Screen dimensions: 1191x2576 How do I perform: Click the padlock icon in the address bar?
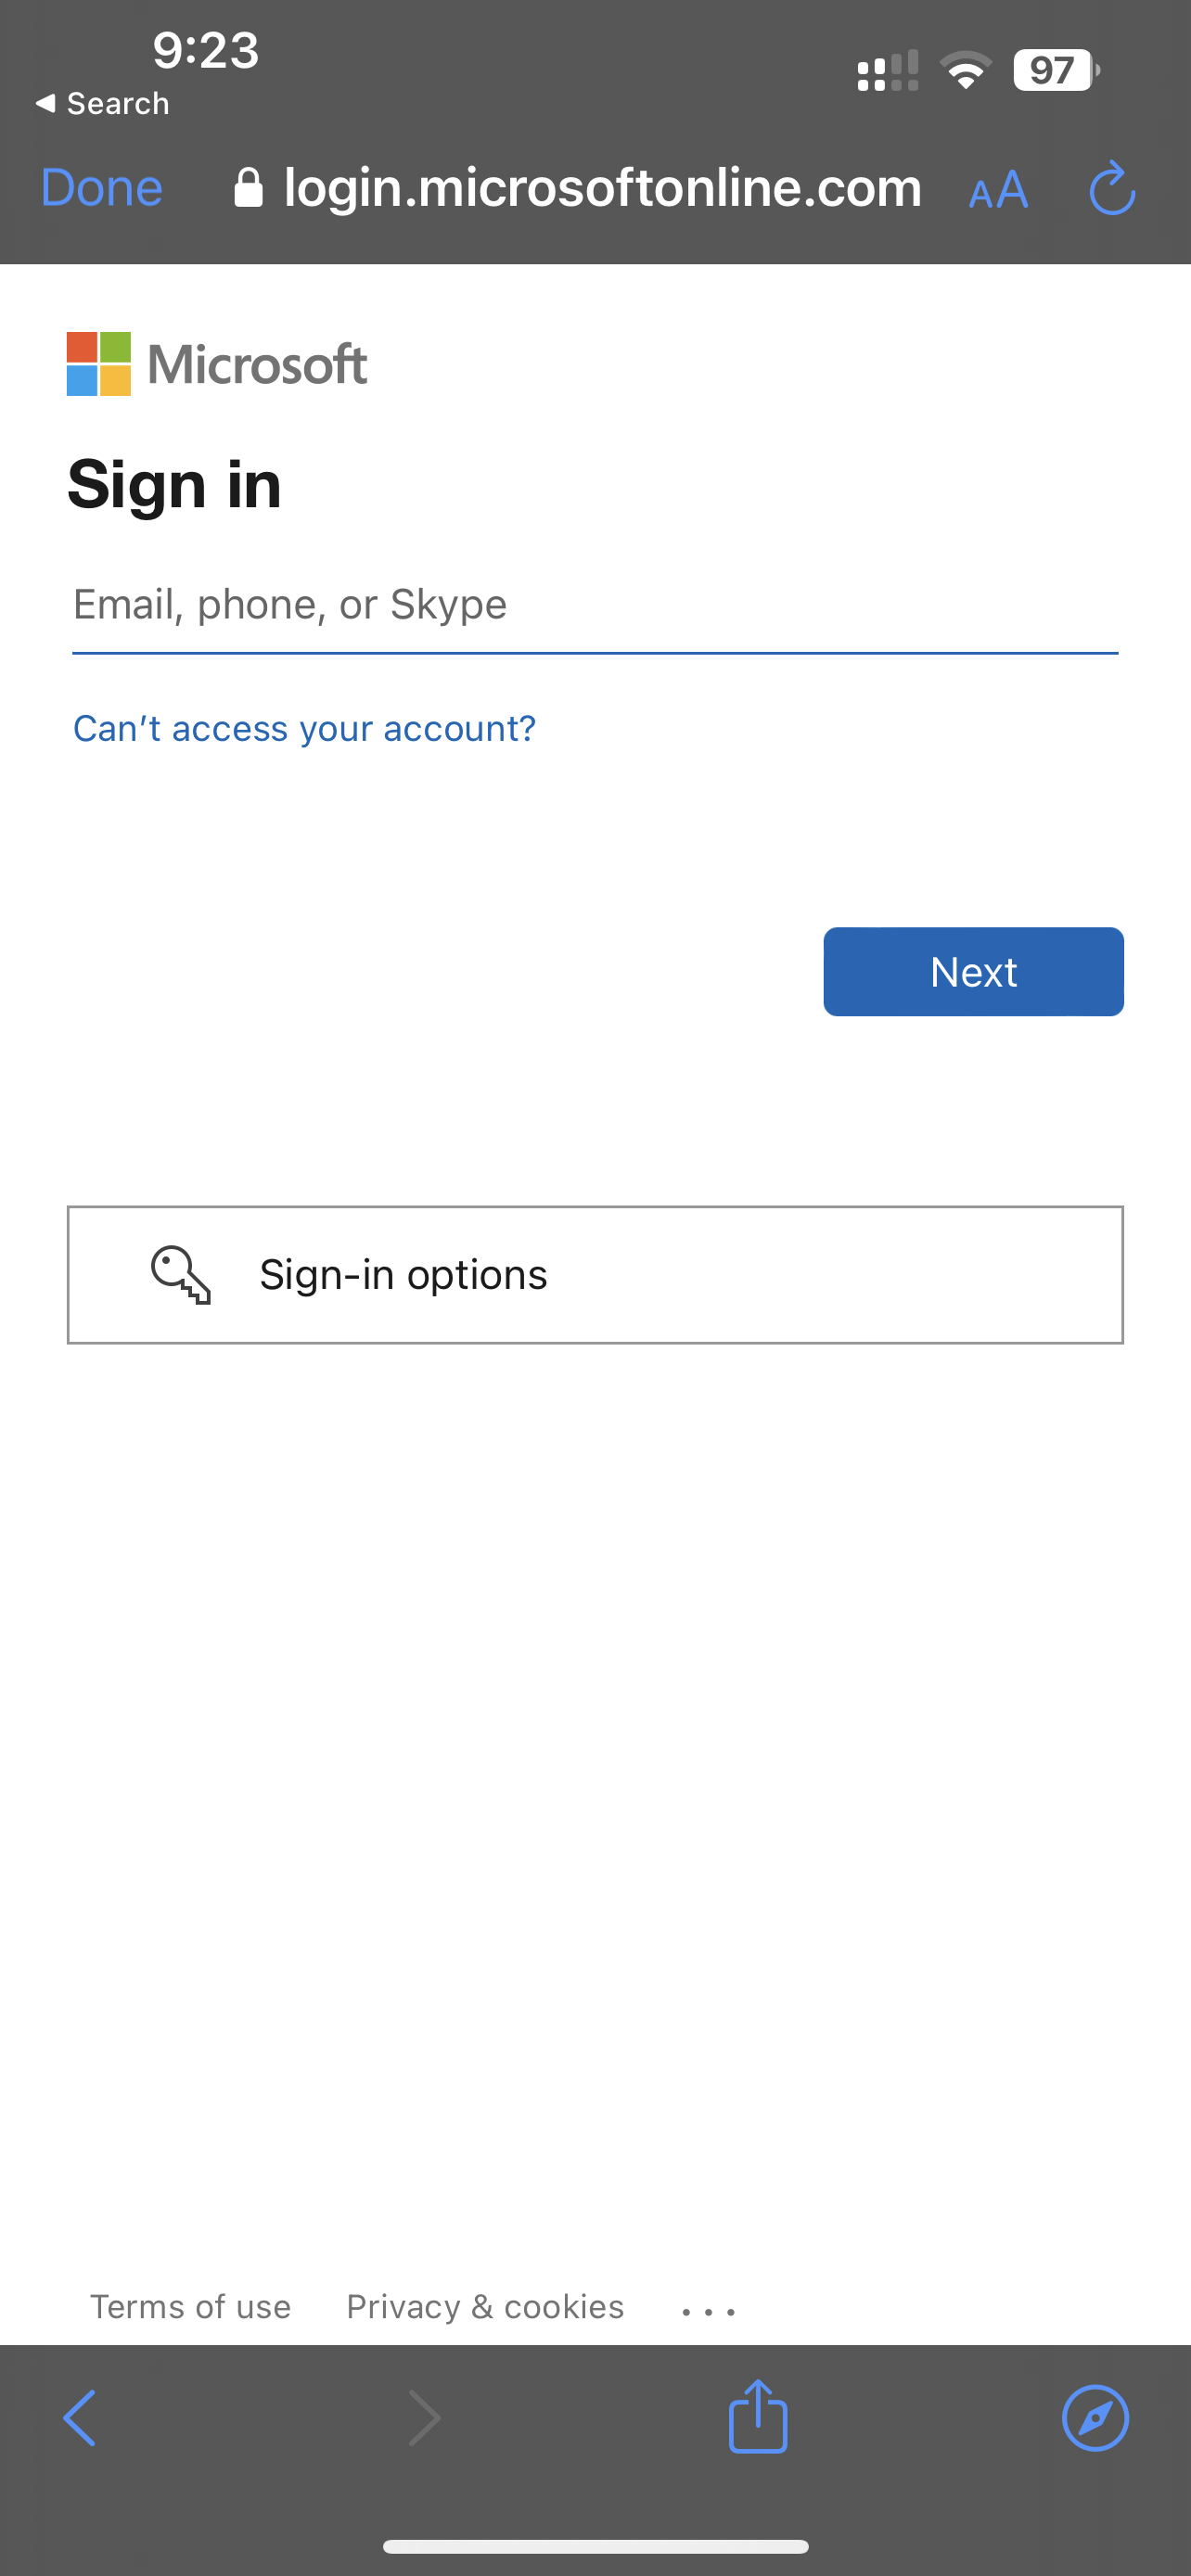[x=247, y=188]
